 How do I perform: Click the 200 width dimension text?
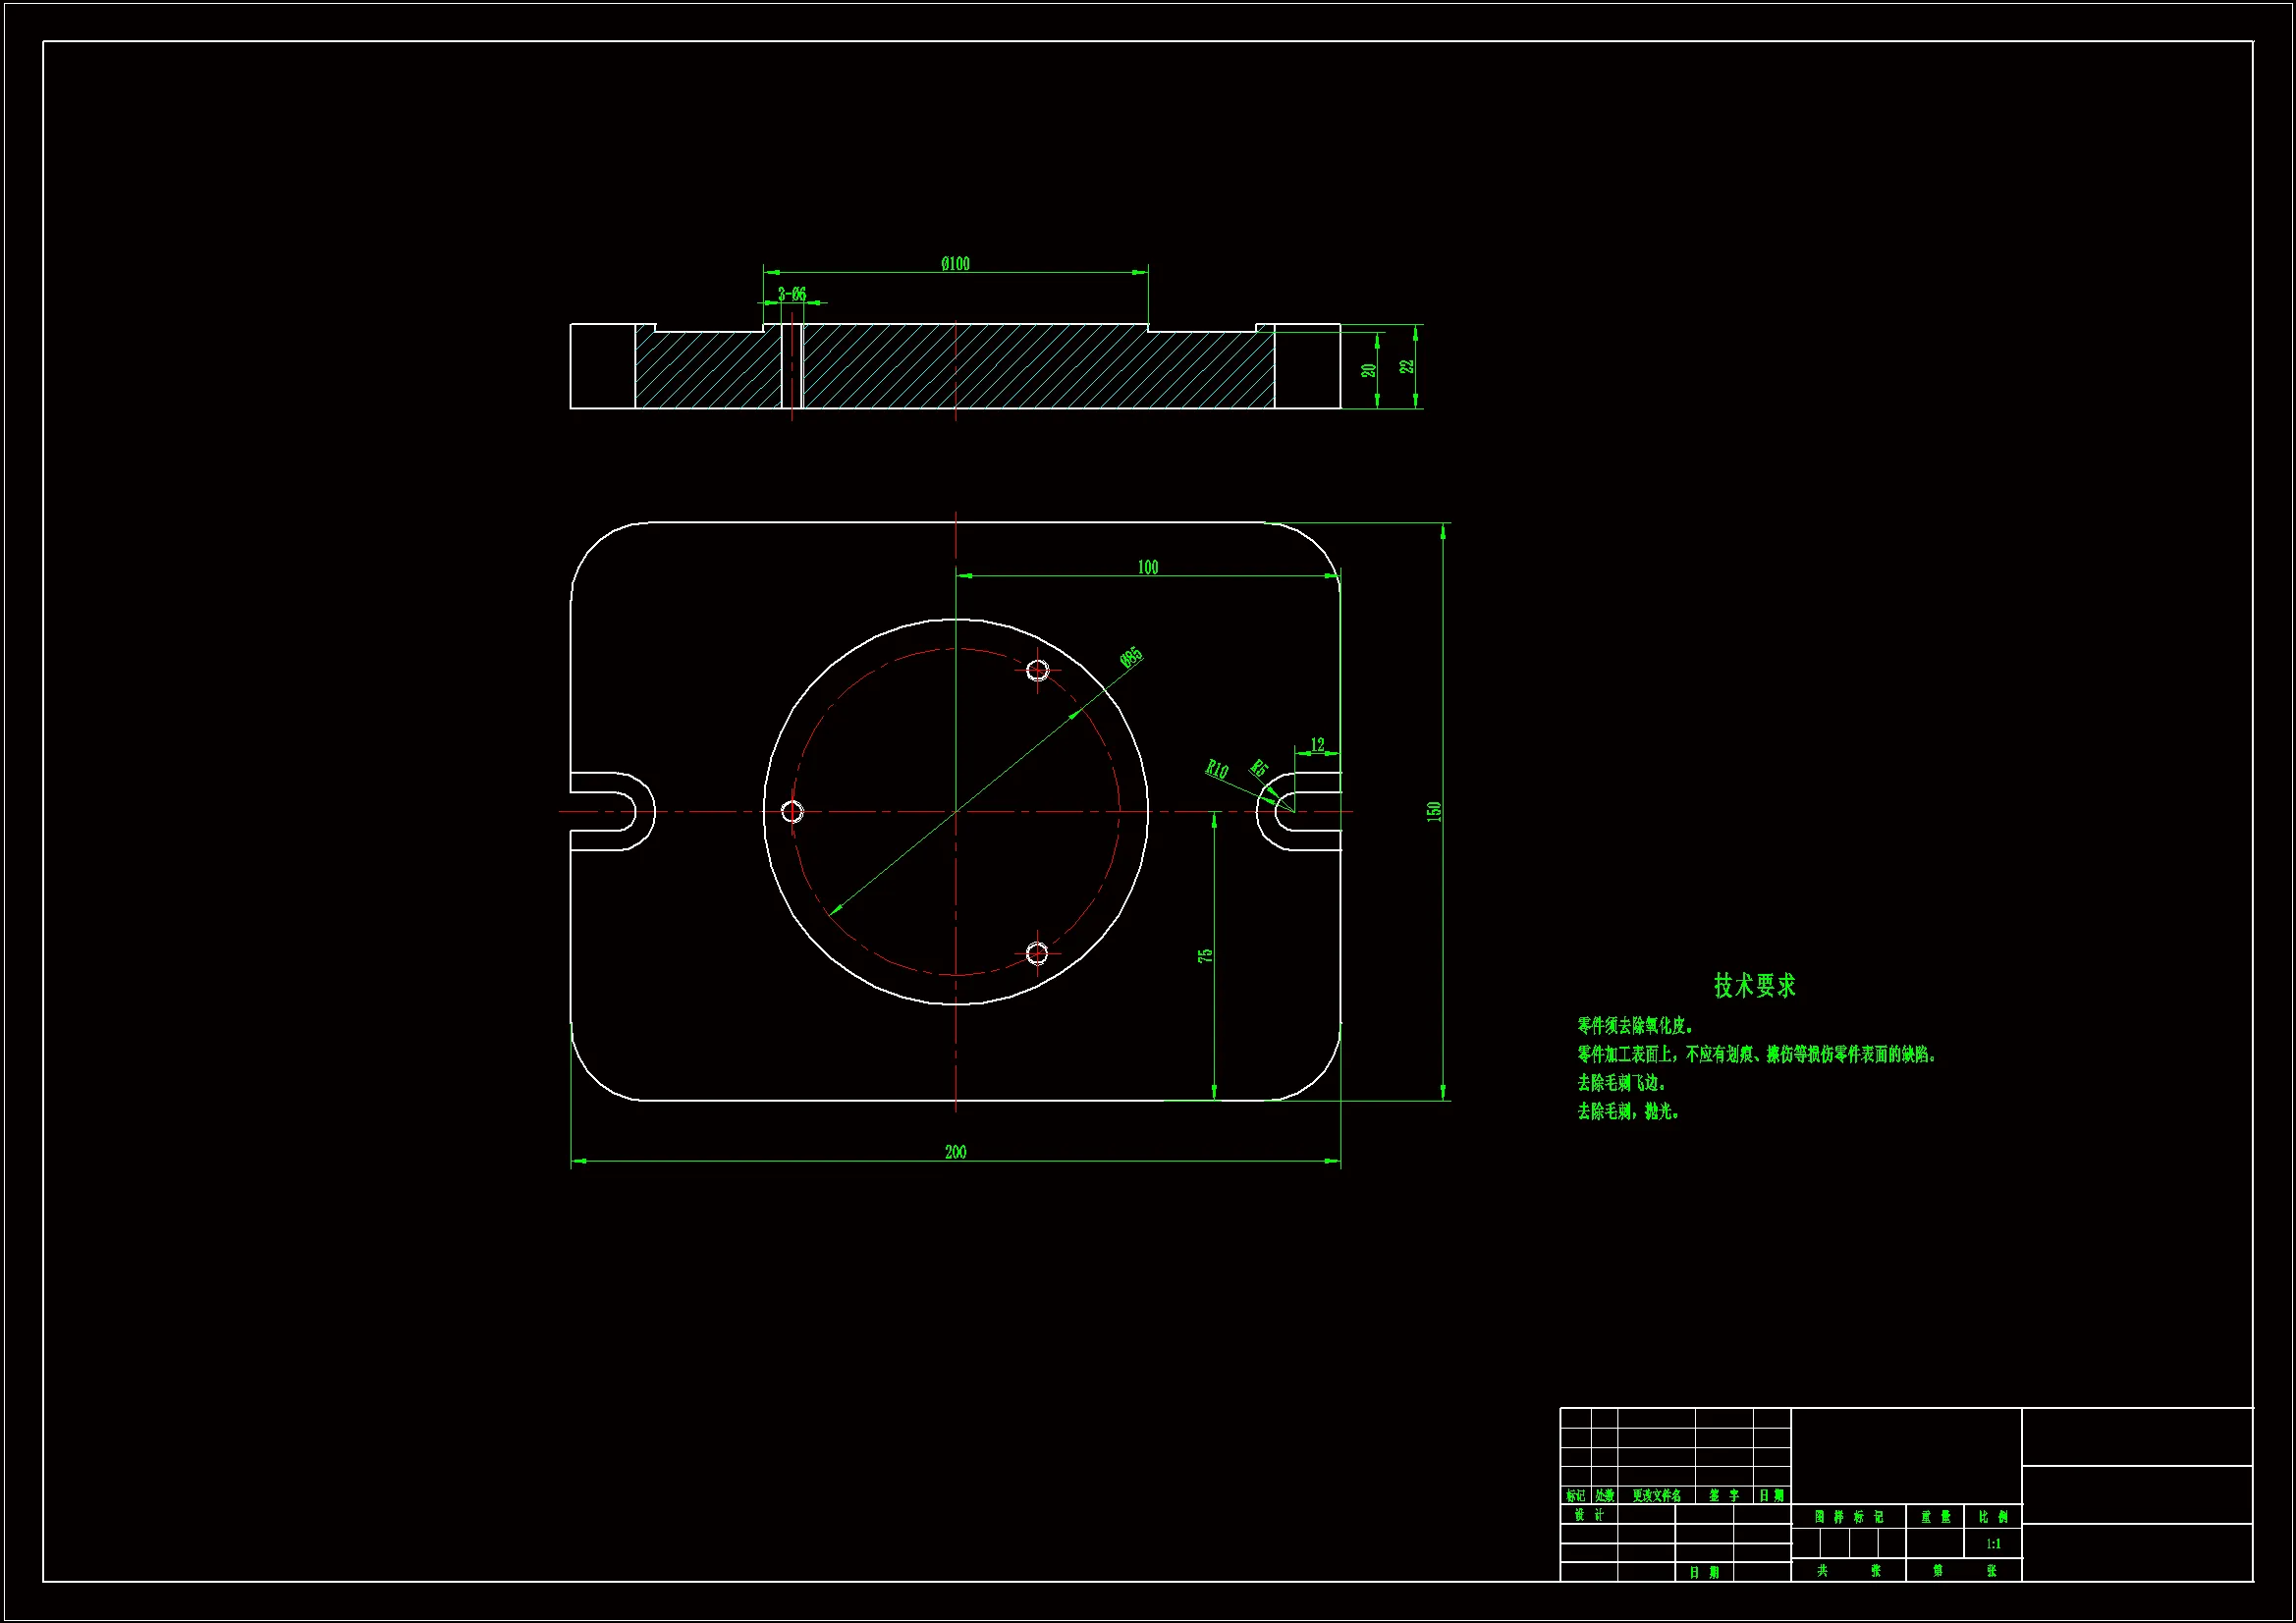pos(955,1152)
